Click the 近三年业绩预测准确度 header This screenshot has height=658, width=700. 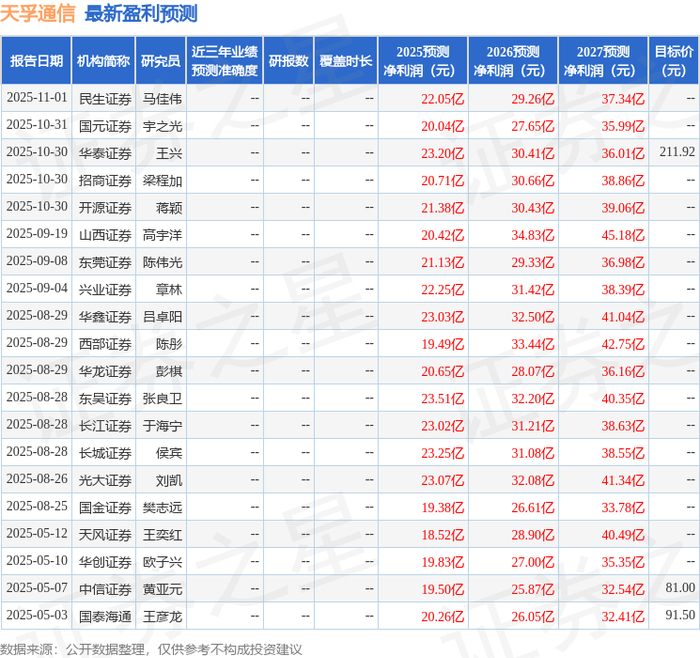(x=225, y=61)
